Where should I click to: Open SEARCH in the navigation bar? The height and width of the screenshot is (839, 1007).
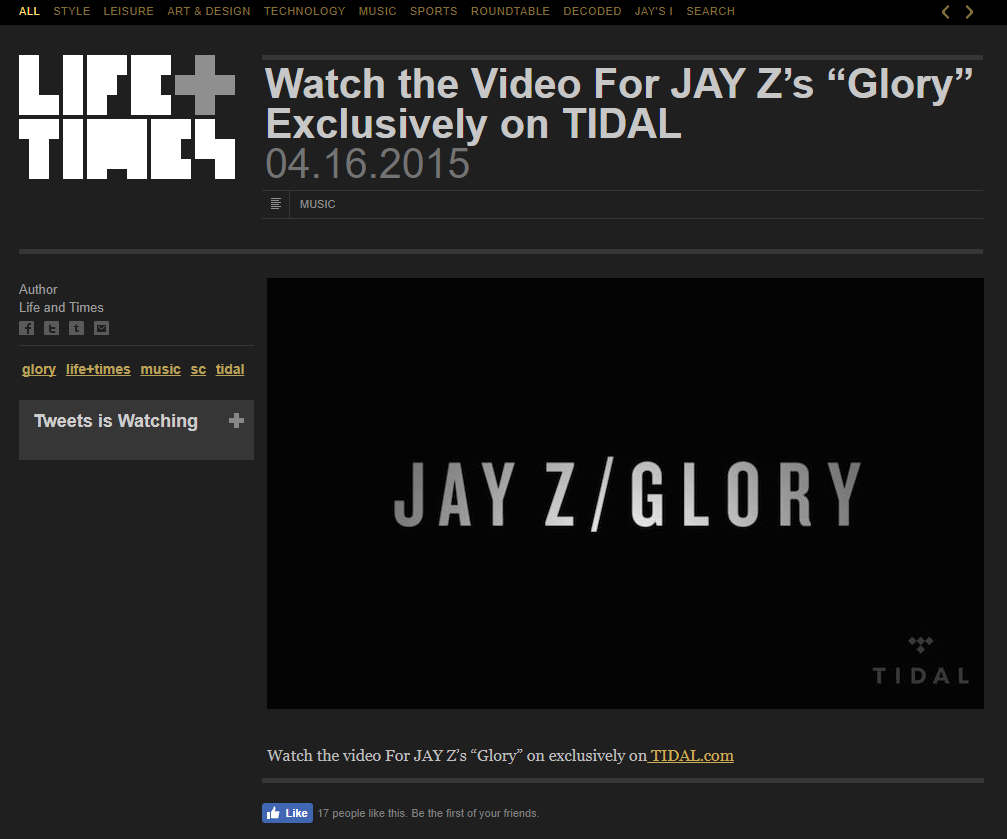click(710, 12)
